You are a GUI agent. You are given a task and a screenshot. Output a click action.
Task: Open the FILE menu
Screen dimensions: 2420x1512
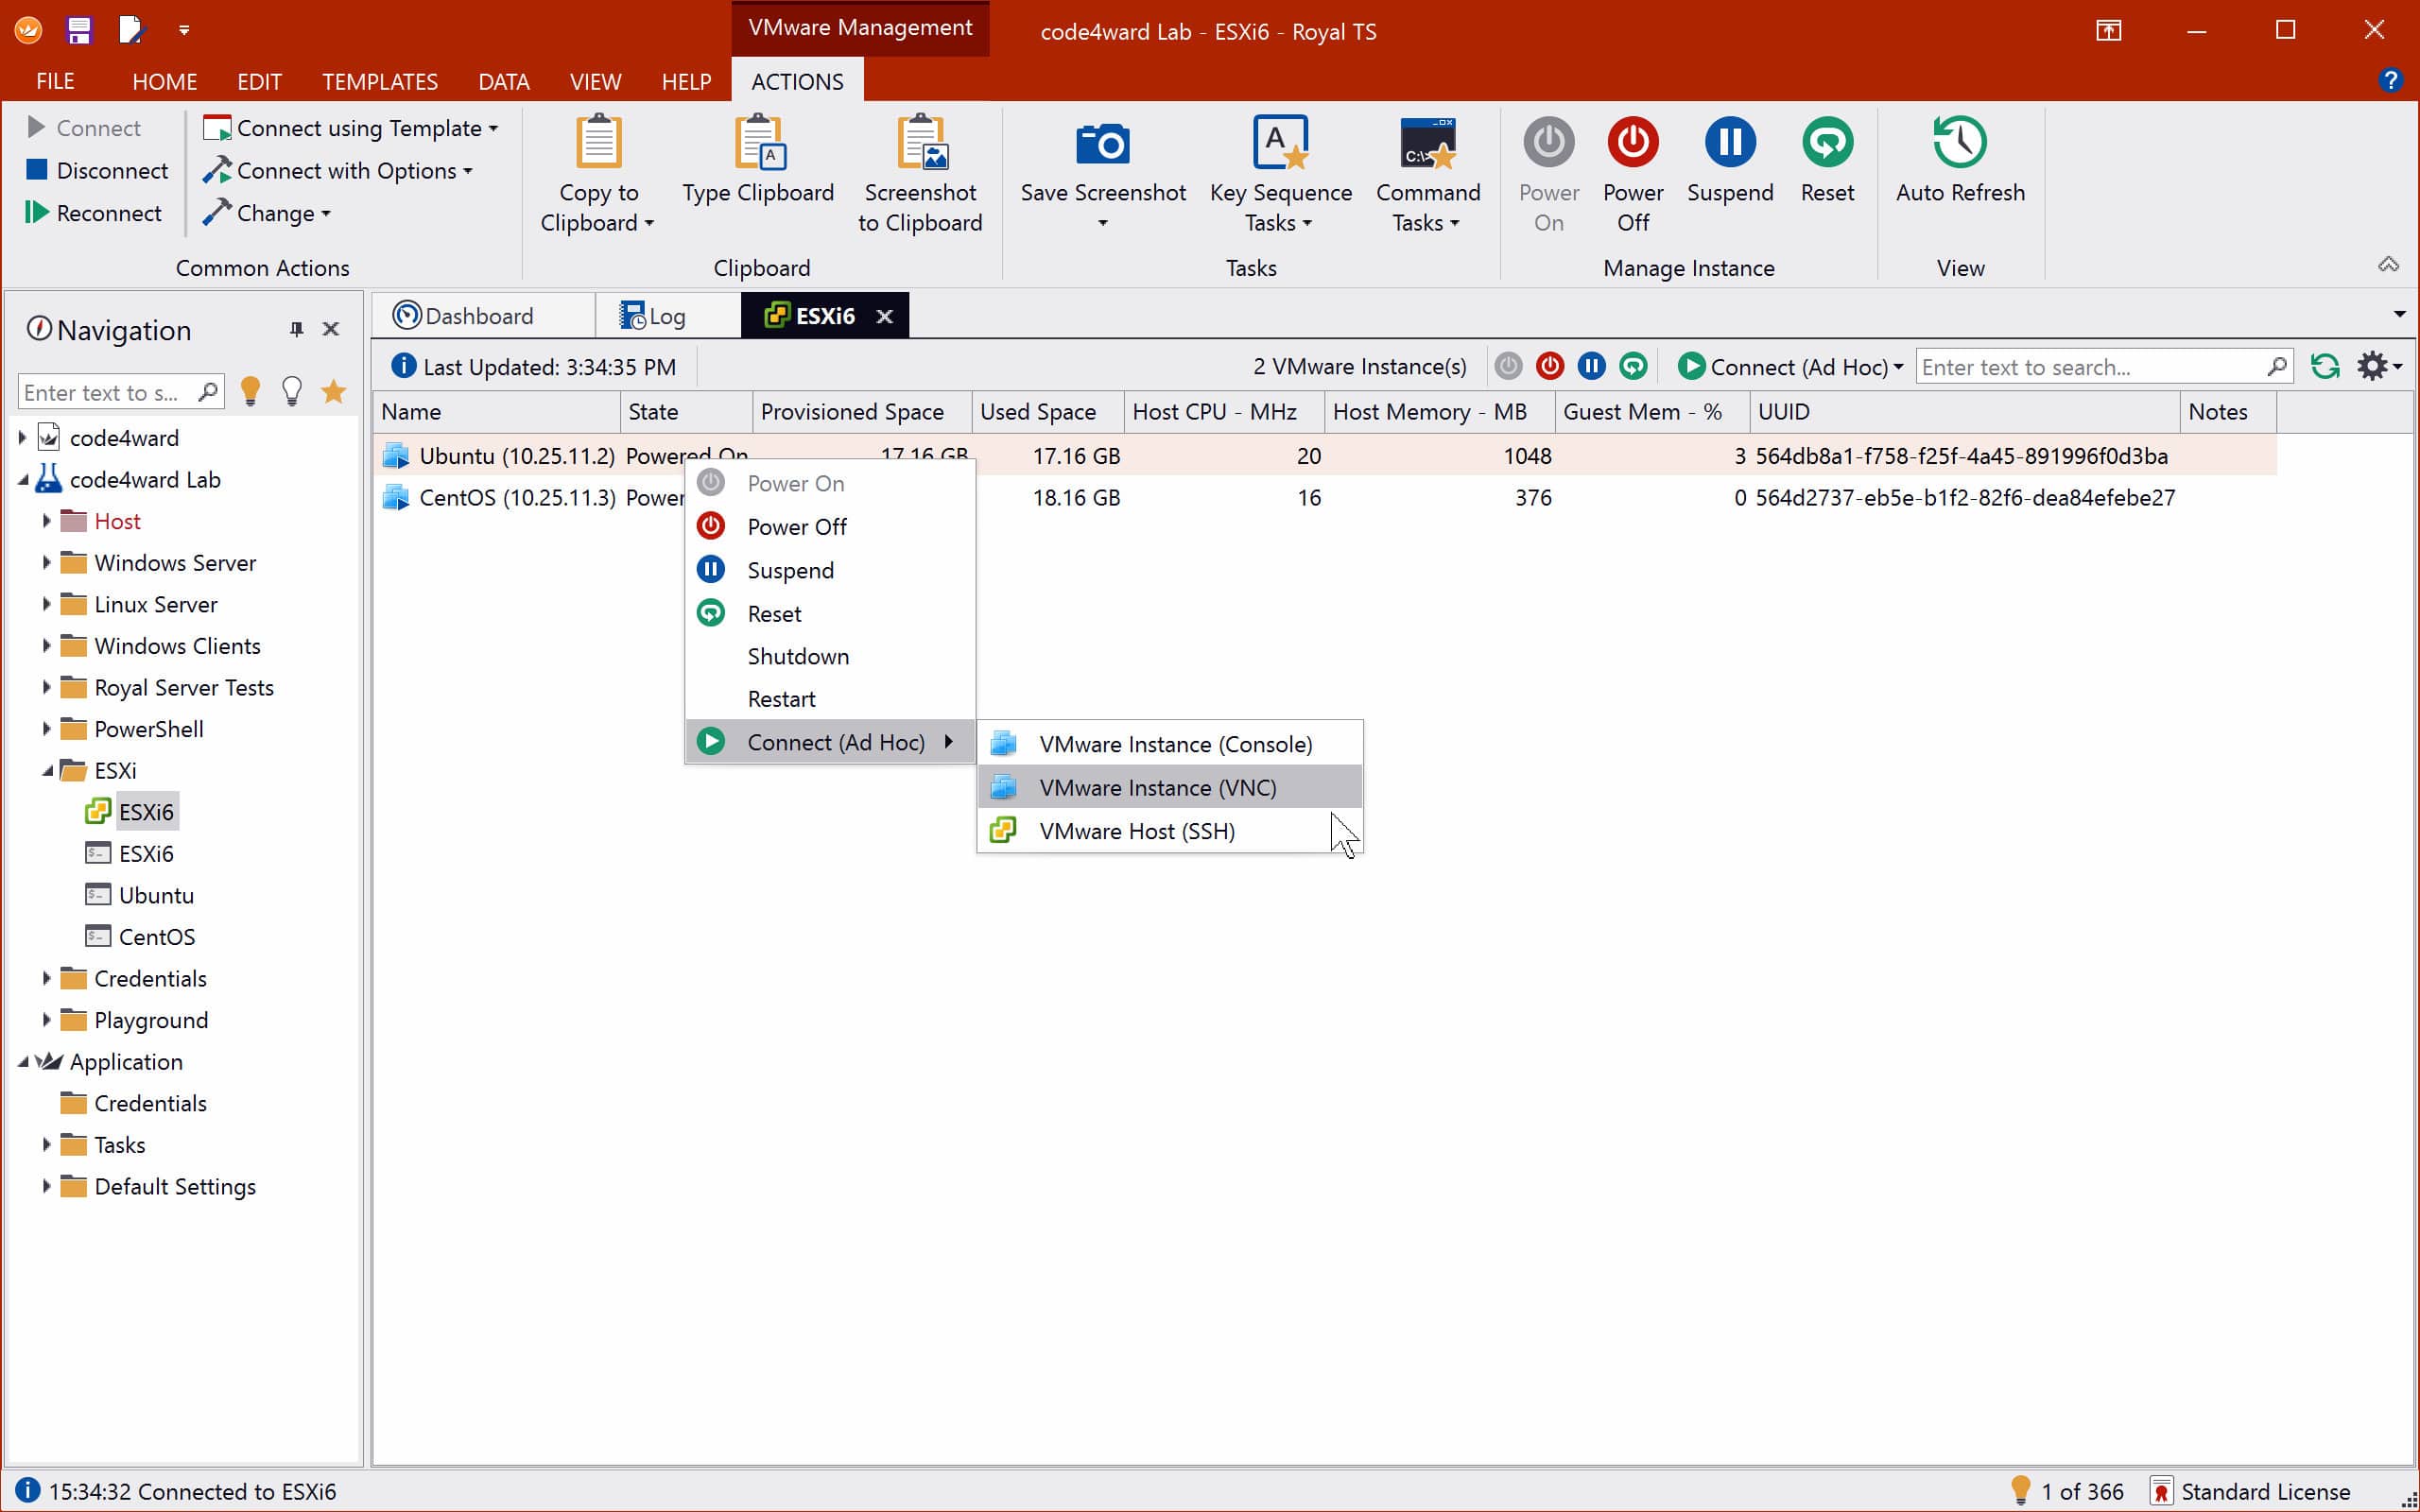click(x=55, y=81)
